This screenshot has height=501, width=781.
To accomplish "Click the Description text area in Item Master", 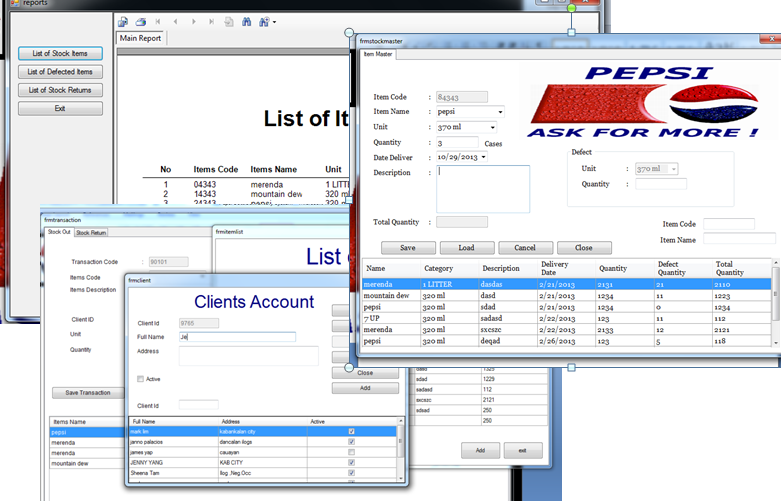I will 483,189.
